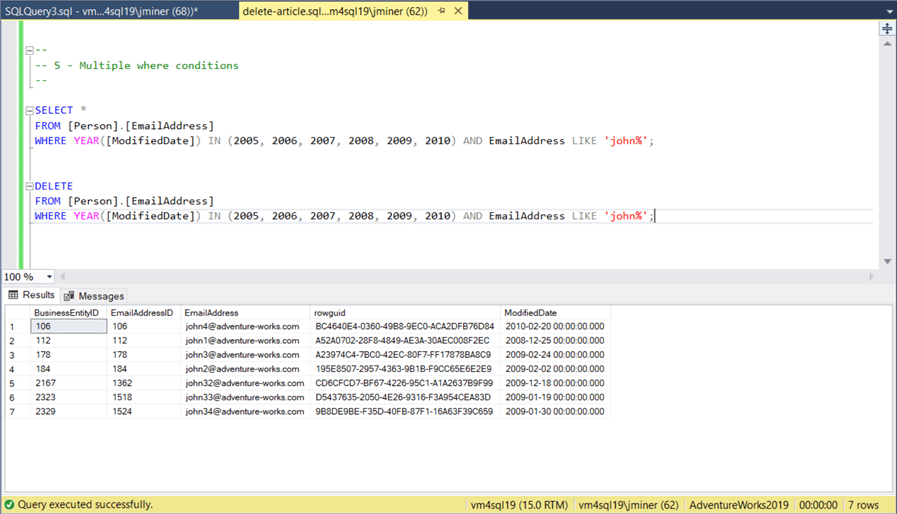
Task: Pin the delete-article.sql tab
Action: [x=441, y=11]
